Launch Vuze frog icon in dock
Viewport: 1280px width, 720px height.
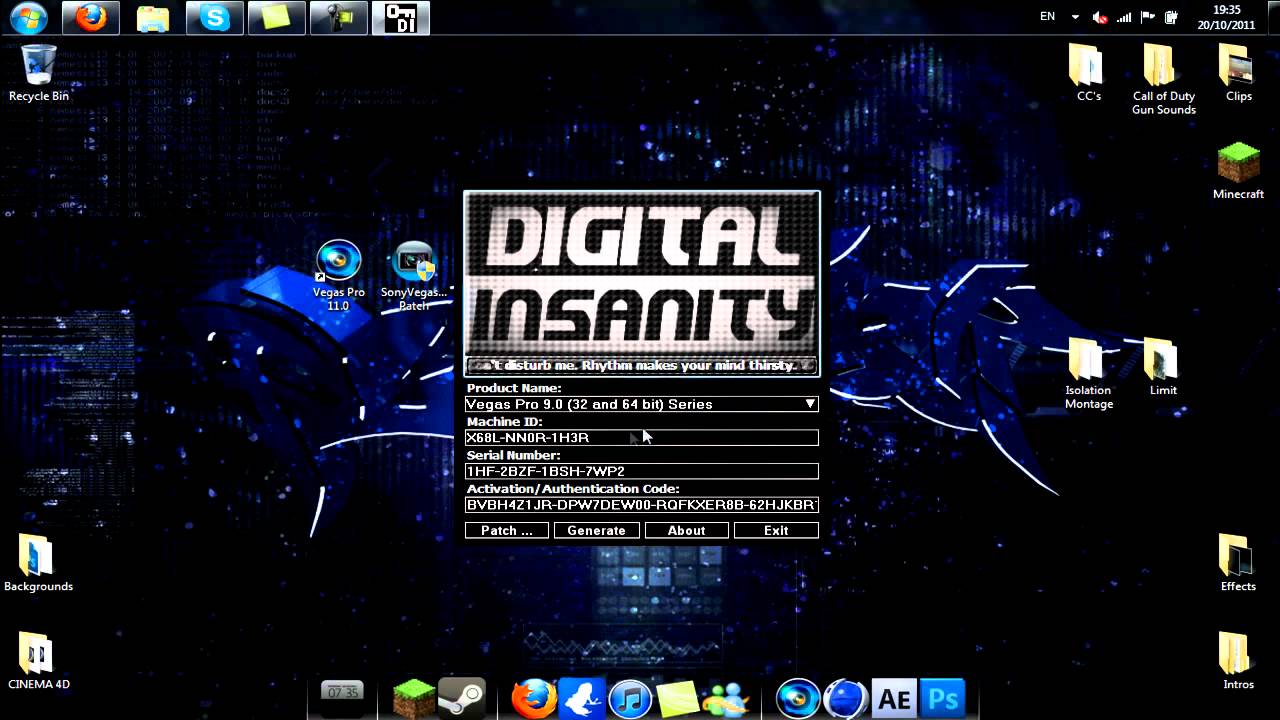click(x=582, y=698)
